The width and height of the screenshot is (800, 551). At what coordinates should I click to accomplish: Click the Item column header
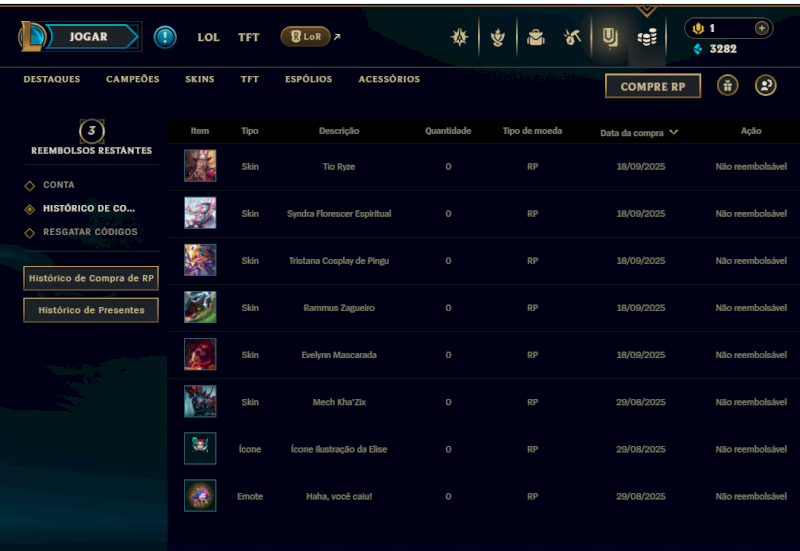coord(199,131)
